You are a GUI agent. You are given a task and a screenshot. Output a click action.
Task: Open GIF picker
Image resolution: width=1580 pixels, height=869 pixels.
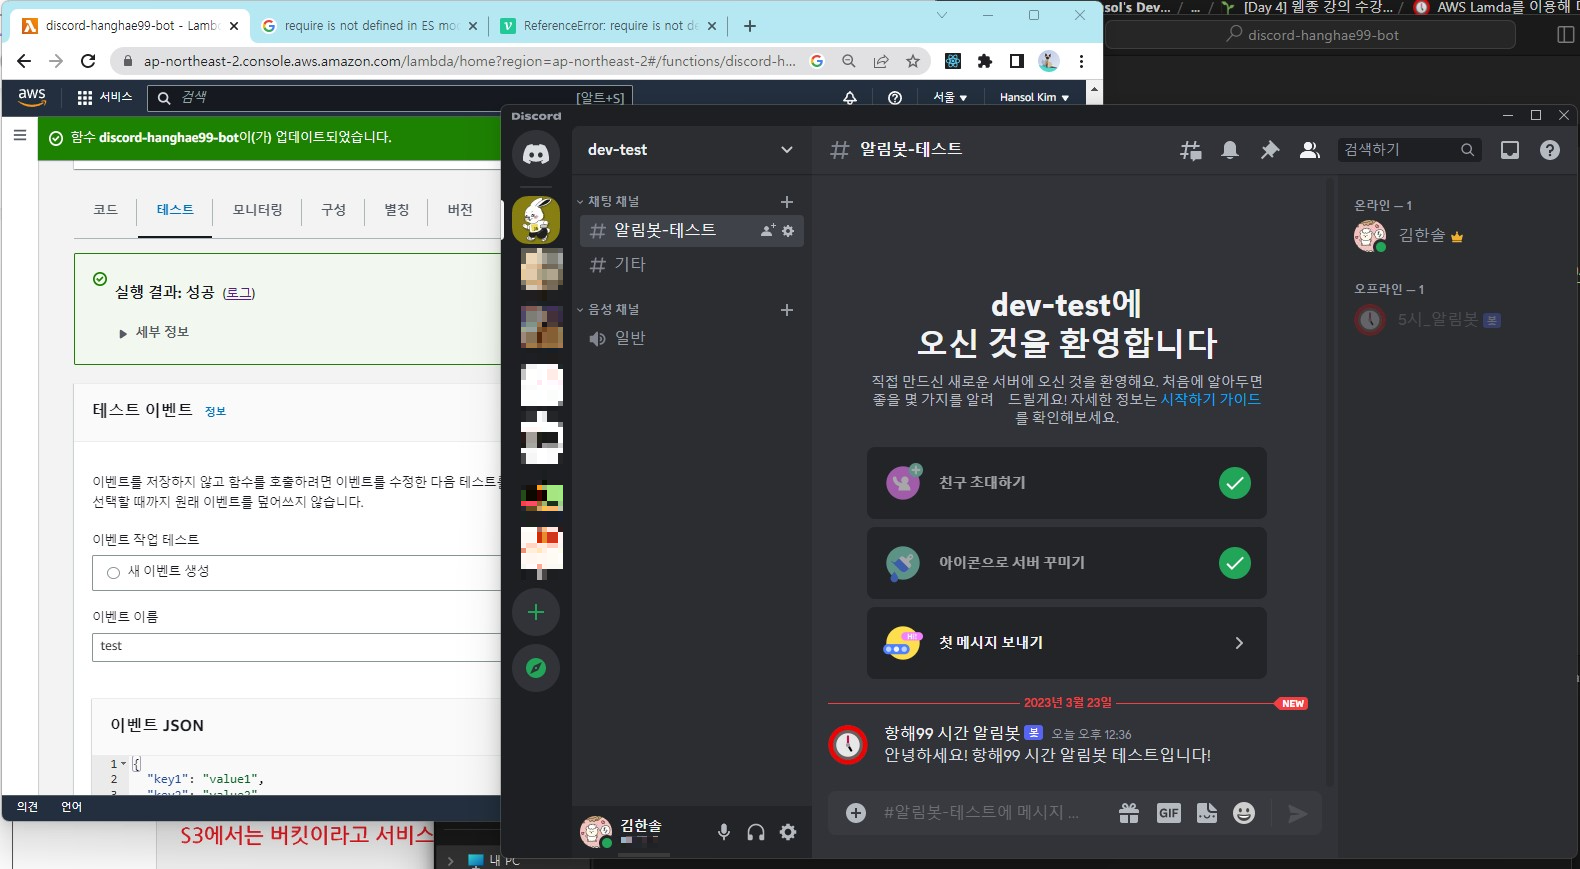click(1169, 813)
